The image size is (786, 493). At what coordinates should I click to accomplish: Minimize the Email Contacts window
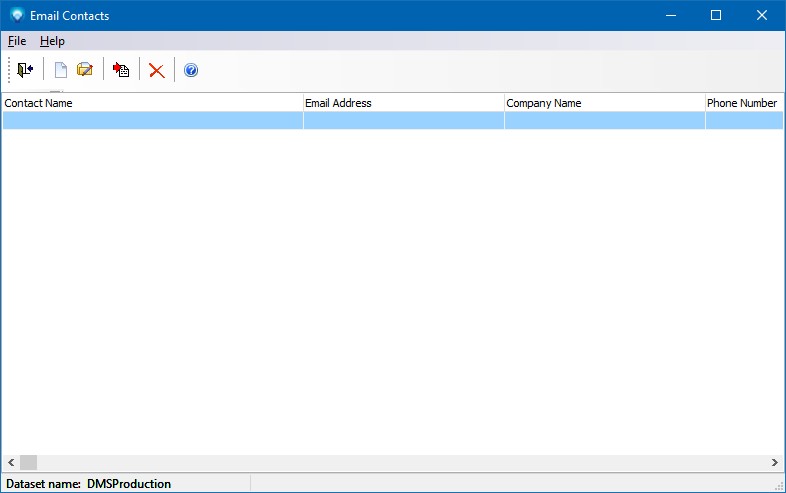669,15
